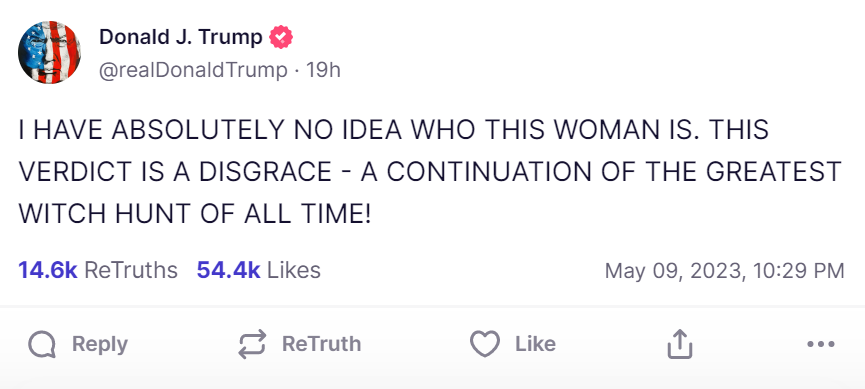Viewport: 865px width, 389px height.
Task: Click the red verified badge icon
Action: 281,38
